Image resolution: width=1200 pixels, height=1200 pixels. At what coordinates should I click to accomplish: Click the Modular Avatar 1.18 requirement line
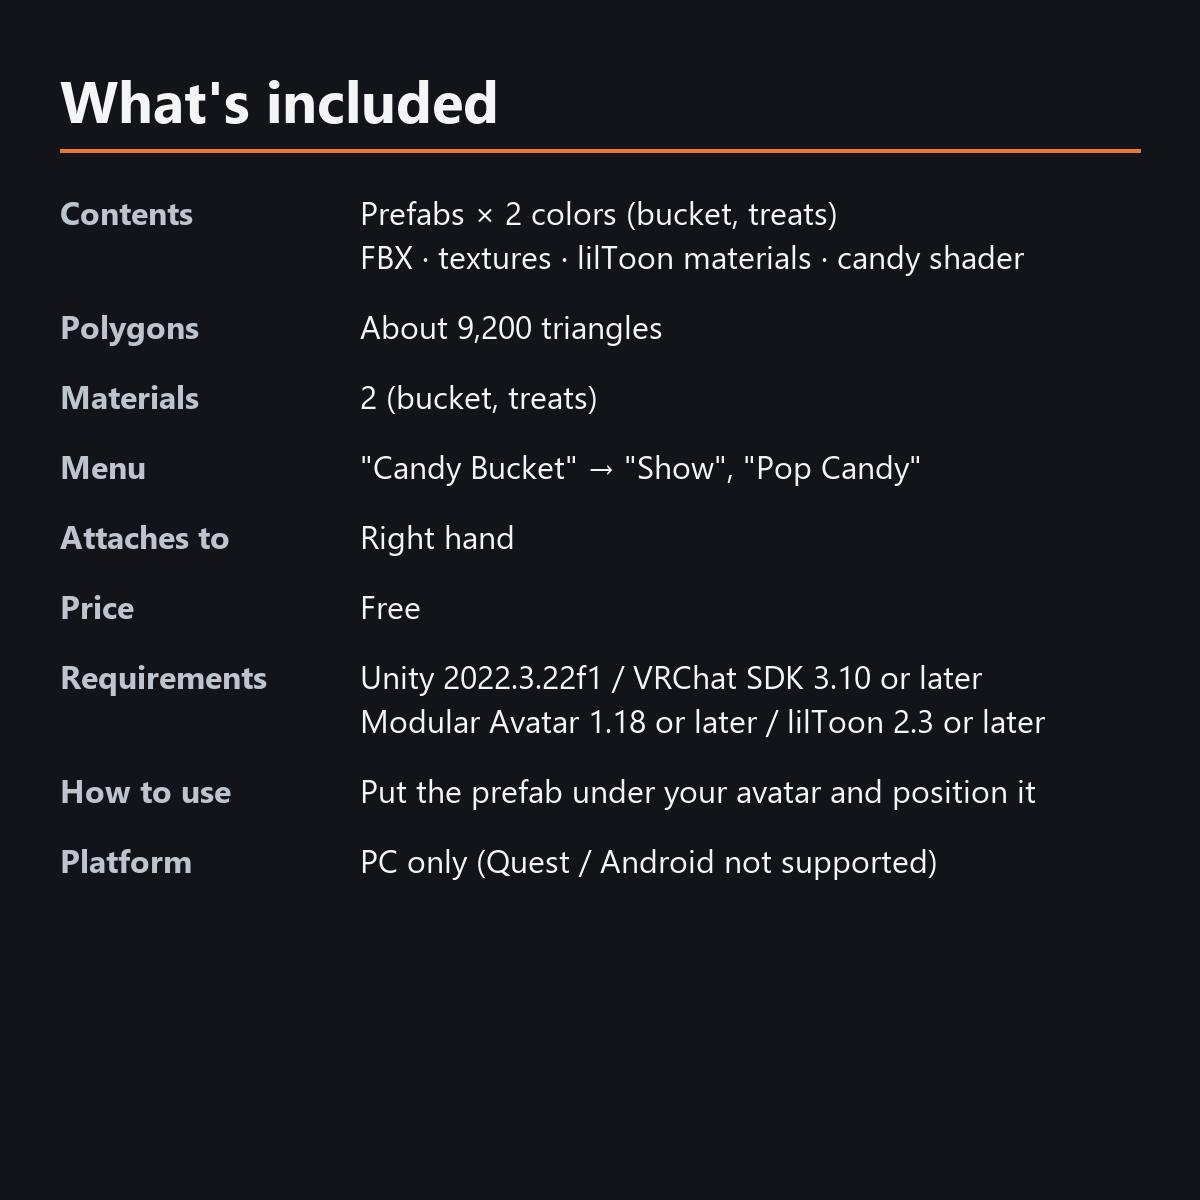point(702,722)
